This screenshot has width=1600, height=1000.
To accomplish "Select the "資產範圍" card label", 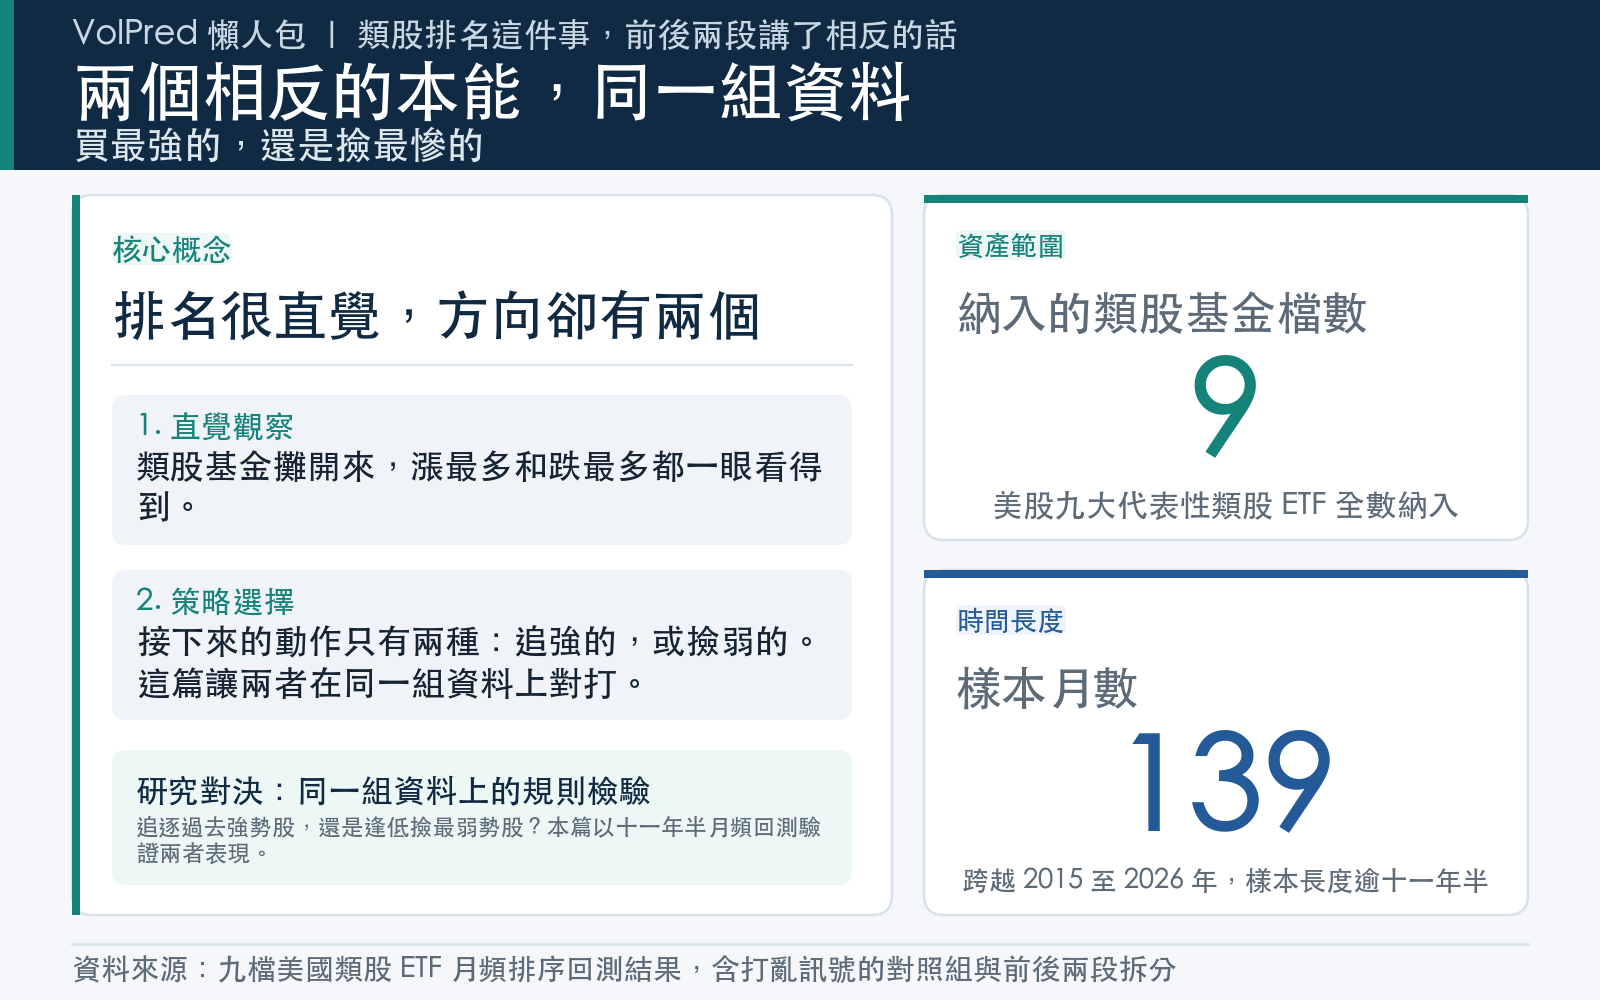I will tap(1011, 246).
